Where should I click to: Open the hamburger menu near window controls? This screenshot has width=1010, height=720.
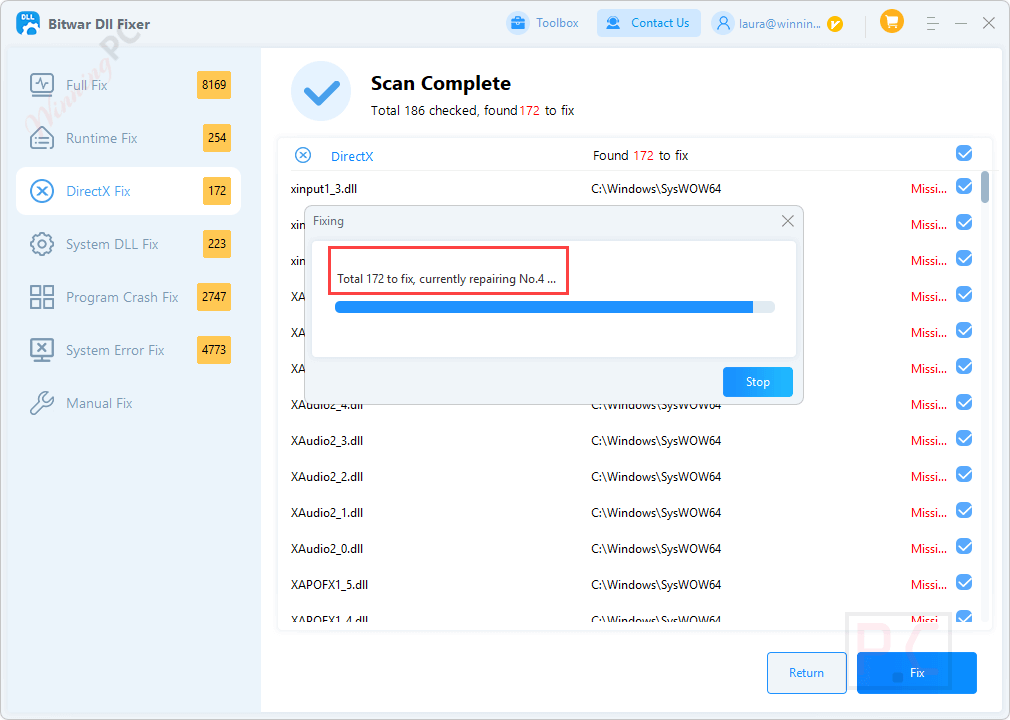932,21
